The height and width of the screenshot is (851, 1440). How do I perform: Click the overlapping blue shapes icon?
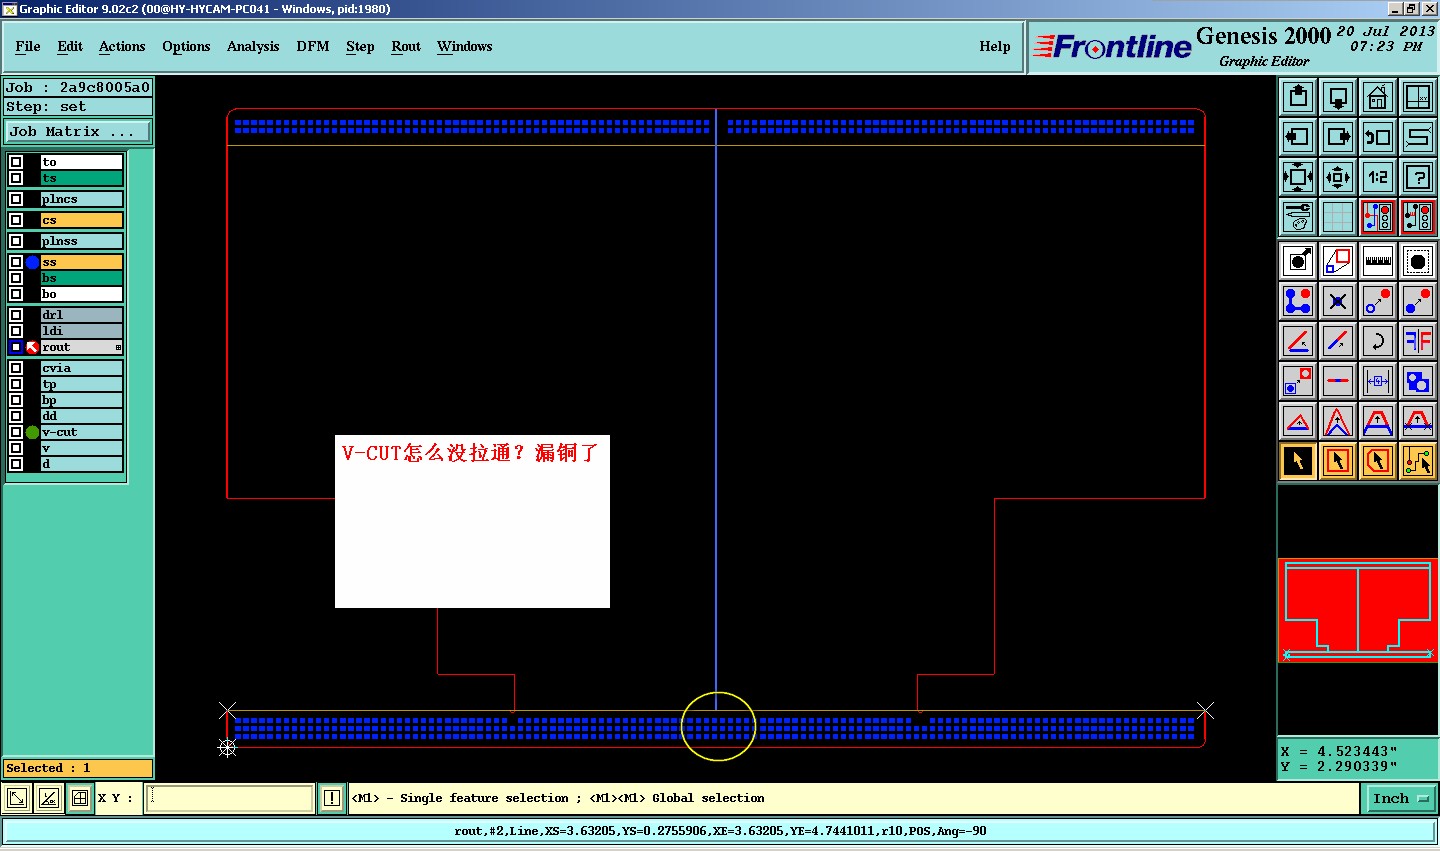[1417, 381]
